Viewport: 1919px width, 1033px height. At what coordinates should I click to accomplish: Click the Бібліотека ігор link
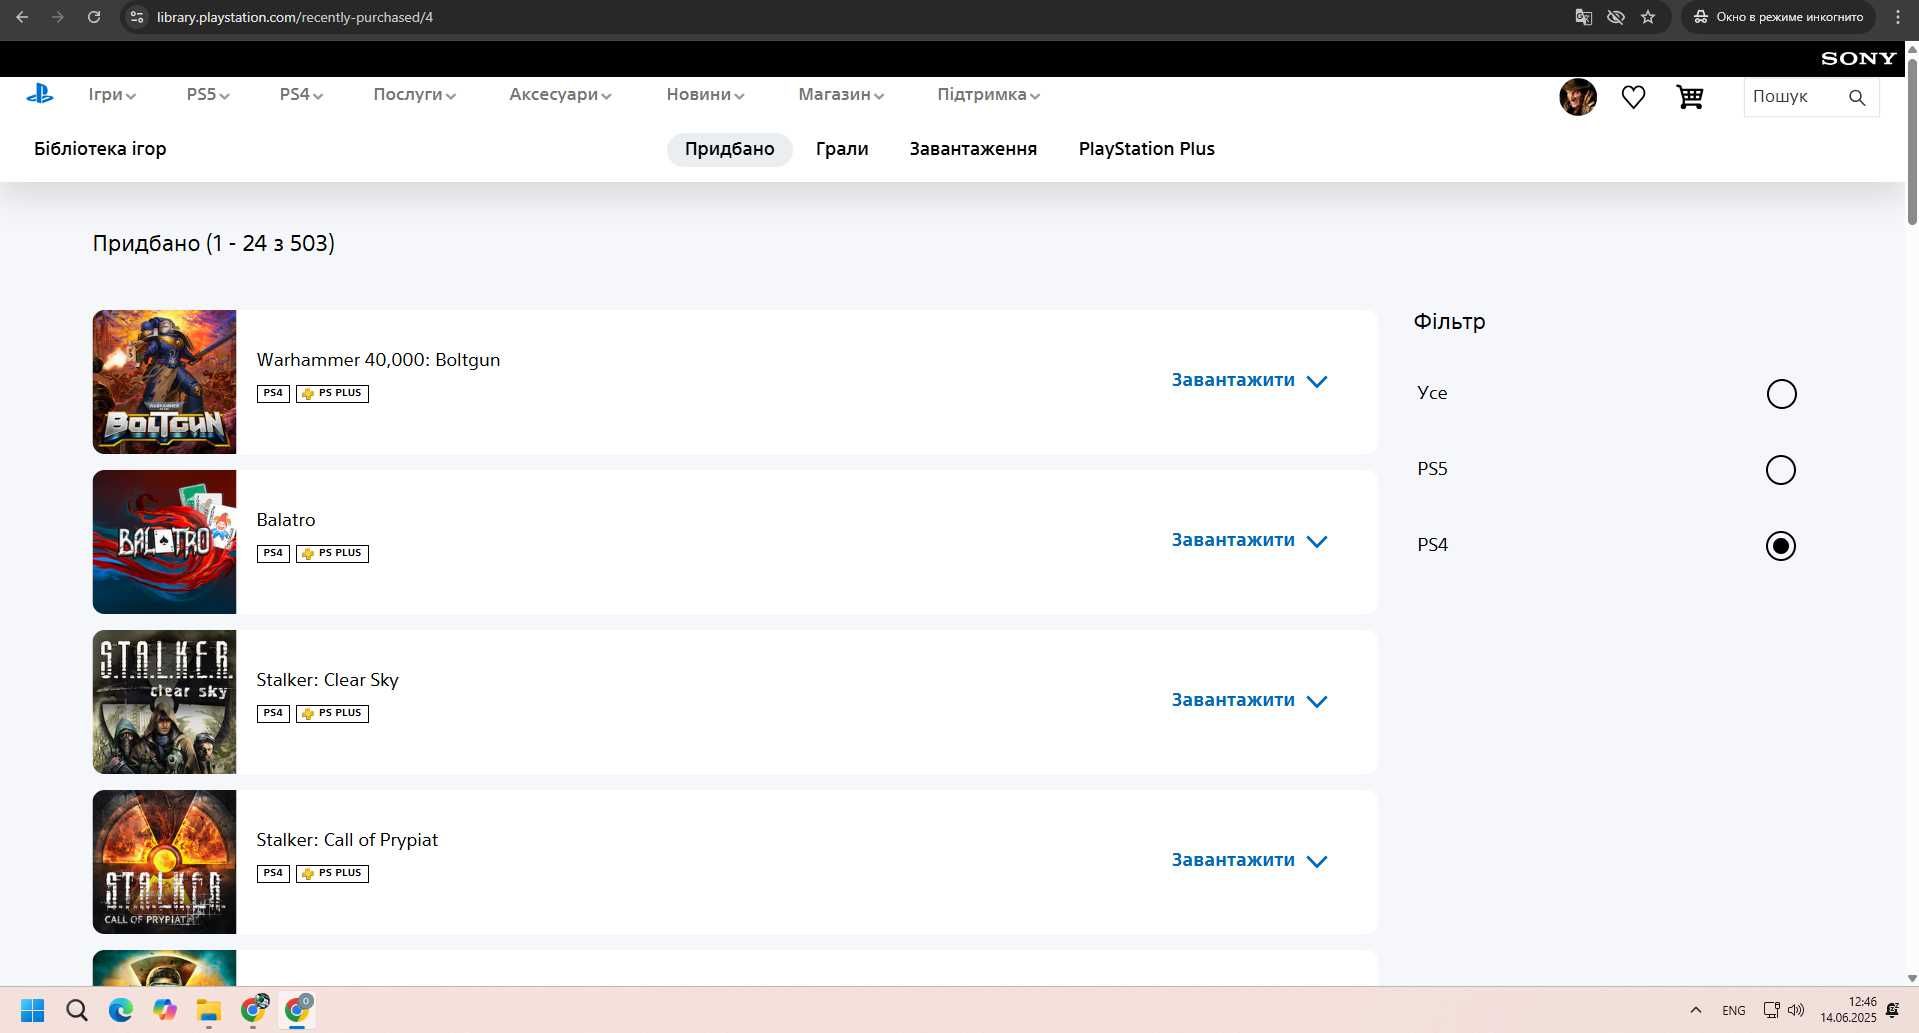[x=100, y=149]
